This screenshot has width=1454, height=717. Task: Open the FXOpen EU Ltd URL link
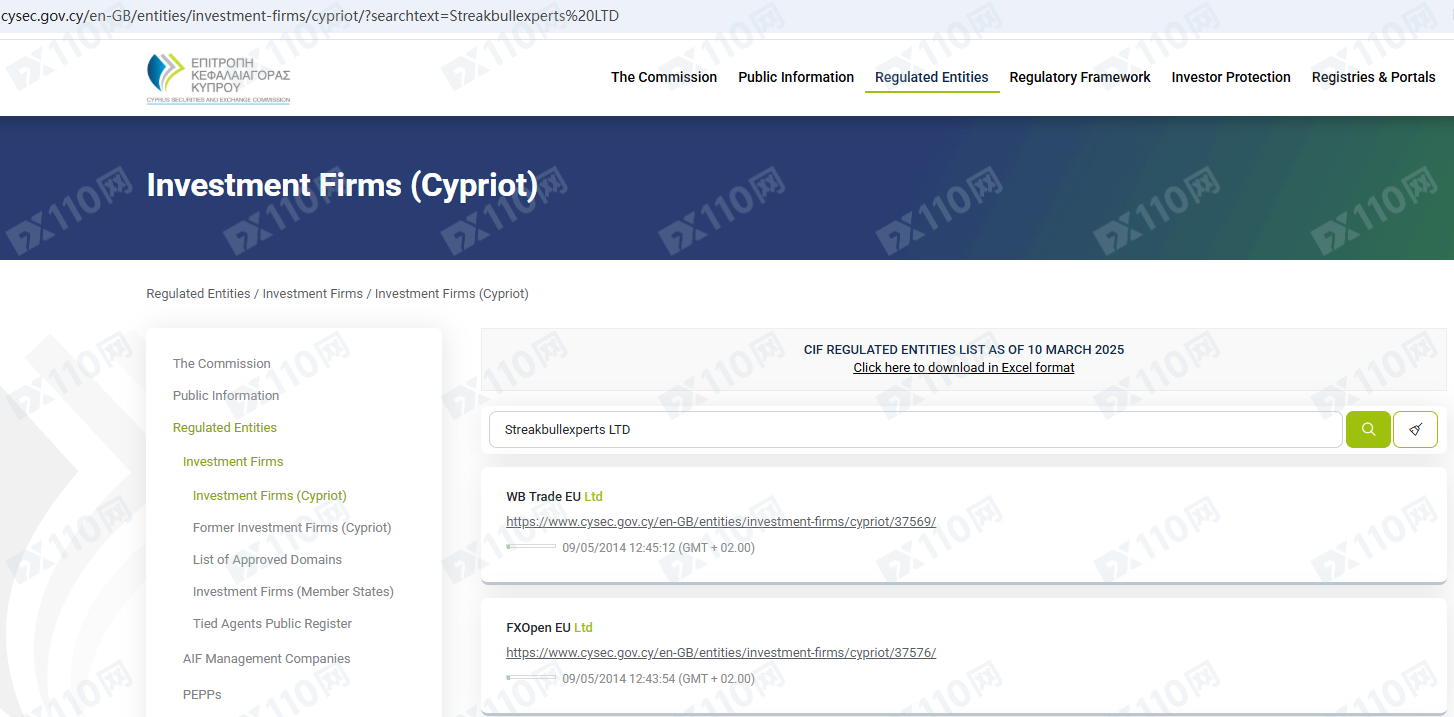(x=721, y=652)
